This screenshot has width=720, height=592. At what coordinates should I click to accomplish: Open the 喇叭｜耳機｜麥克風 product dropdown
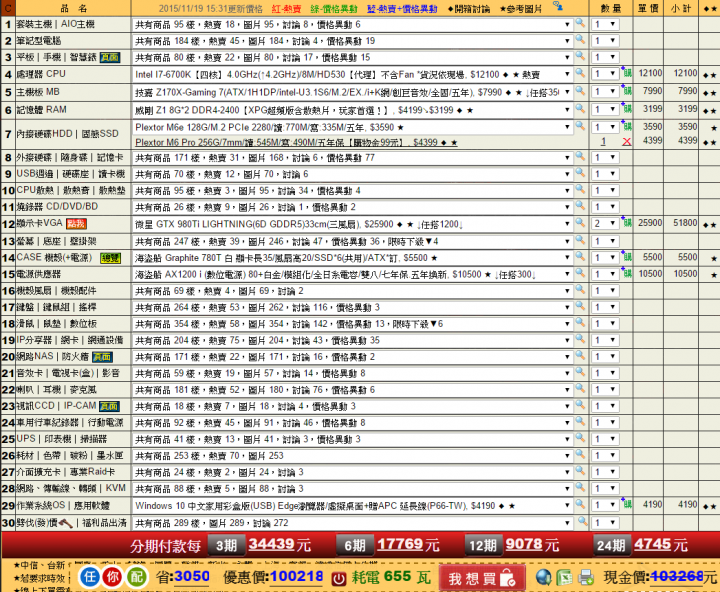[353, 390]
